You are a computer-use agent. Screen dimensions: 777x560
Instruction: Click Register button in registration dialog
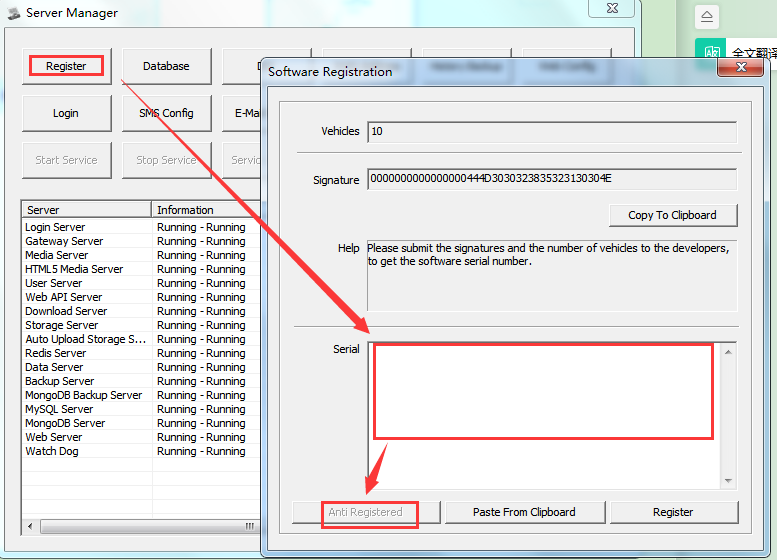point(673,512)
